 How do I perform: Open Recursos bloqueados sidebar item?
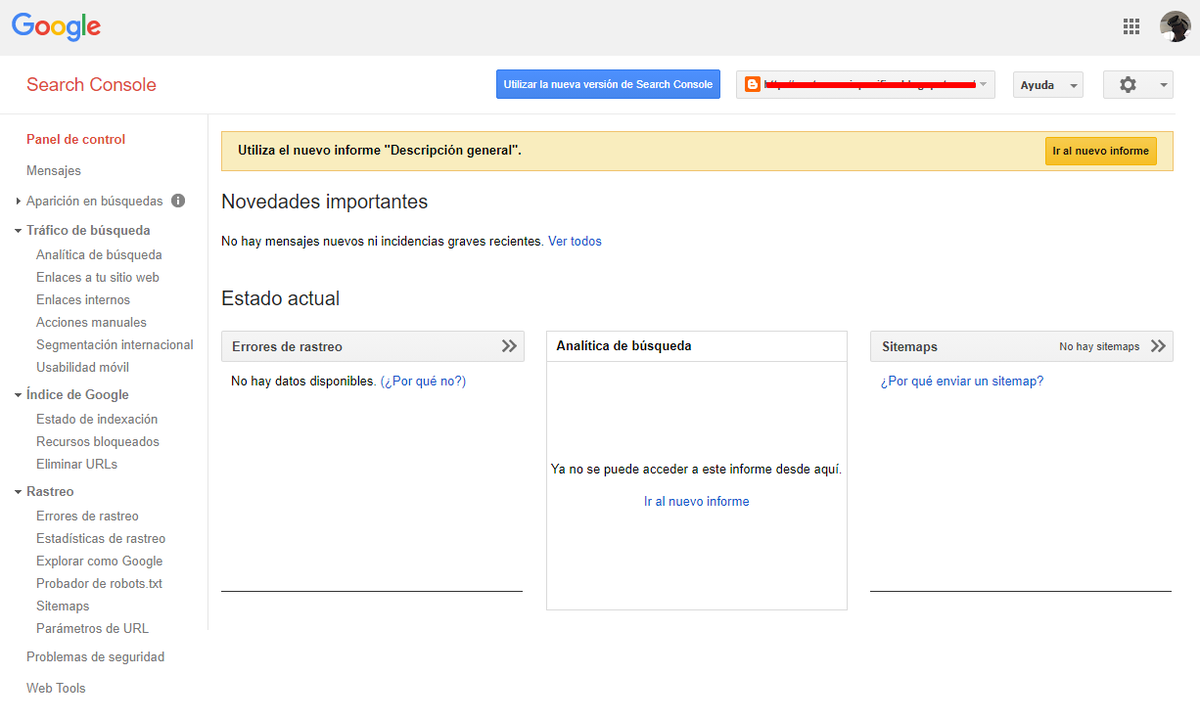(98, 442)
